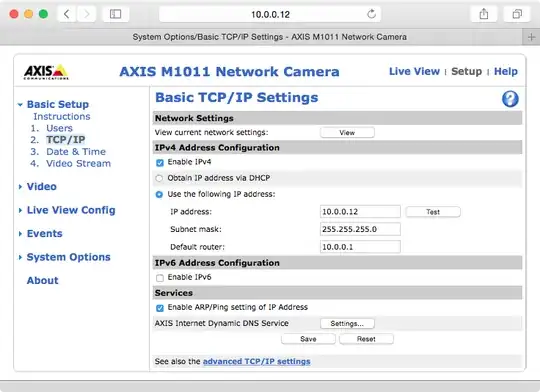This screenshot has width=540, height=392.
Task: Toggle the Safari sidebar icon
Action: pos(116,14)
